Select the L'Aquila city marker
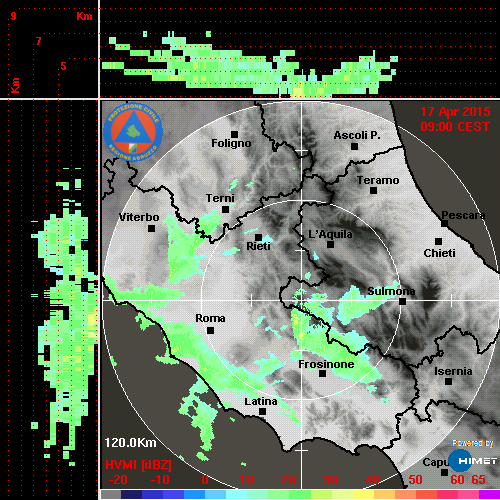 [330, 245]
